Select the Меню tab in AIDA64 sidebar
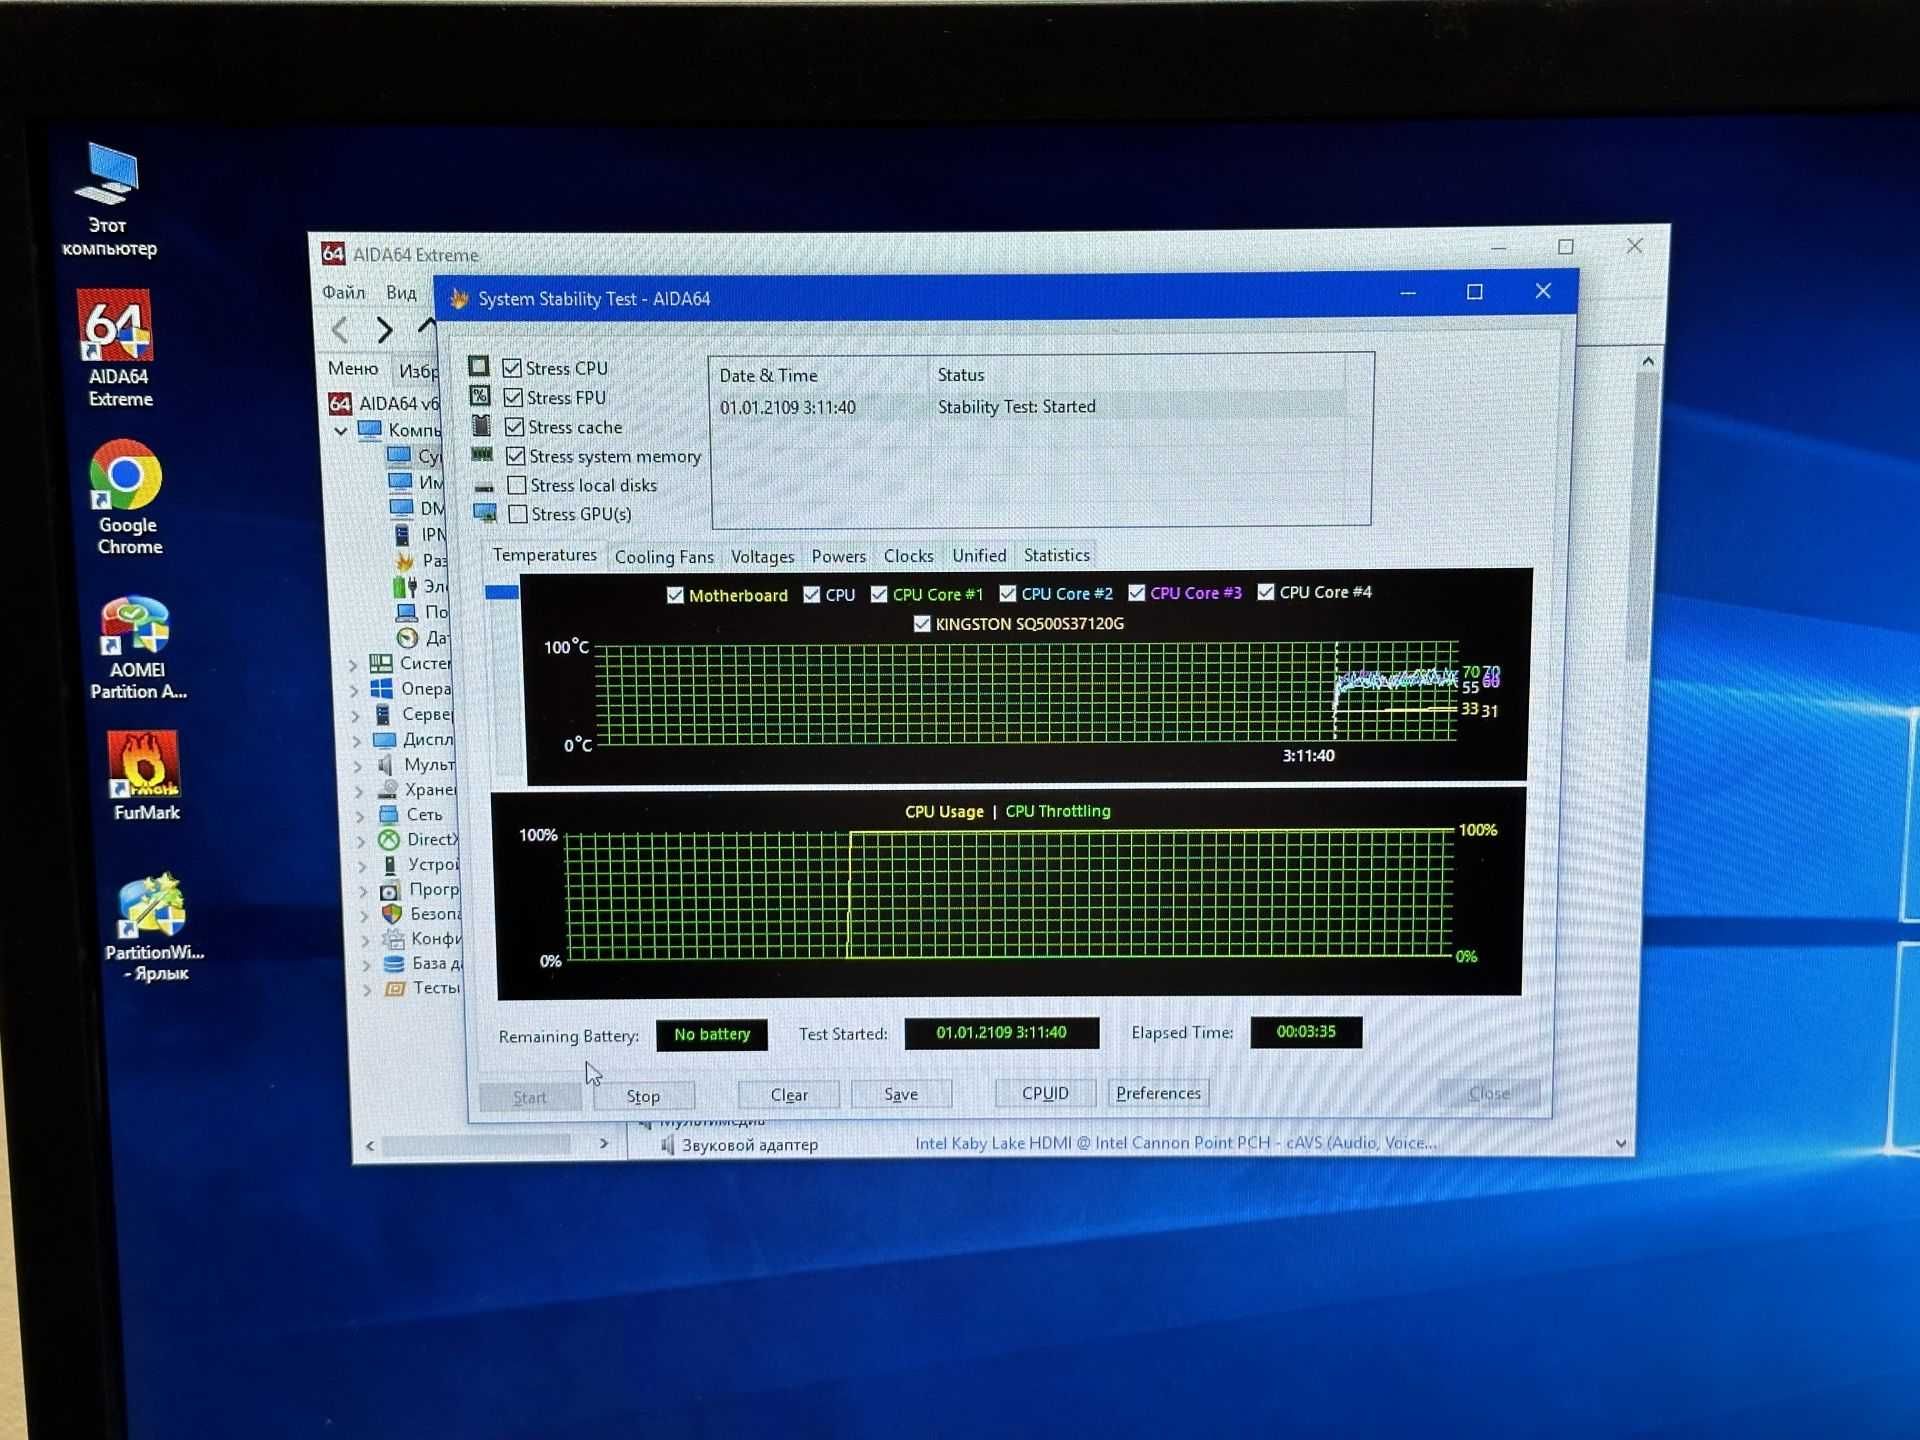 pos(352,369)
